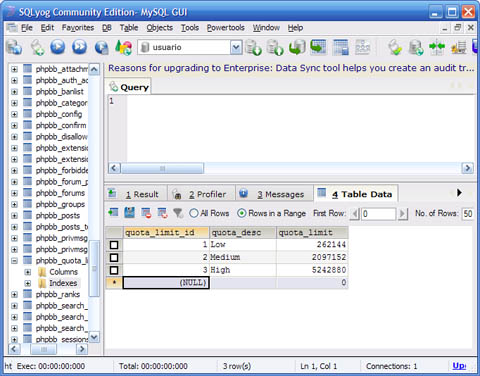Open the usuario database dropdown
The height and width of the screenshot is (376, 480).
point(236,47)
